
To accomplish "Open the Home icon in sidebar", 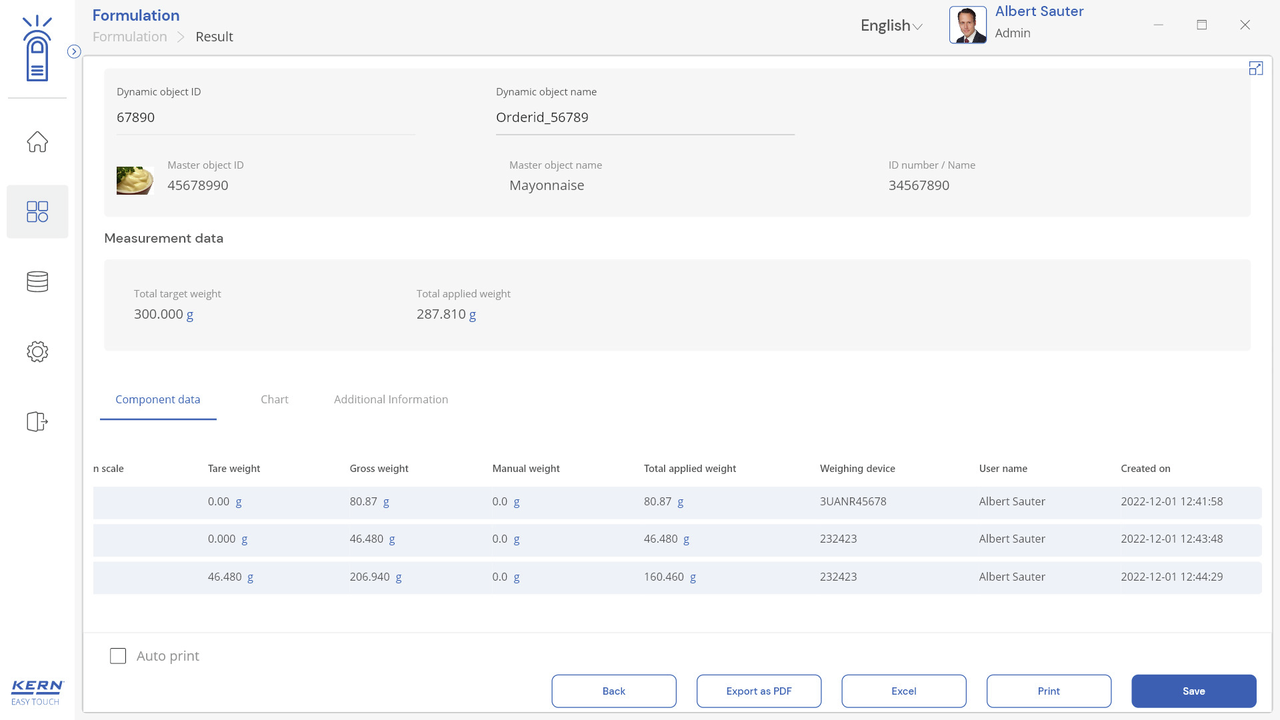I will coord(37,142).
